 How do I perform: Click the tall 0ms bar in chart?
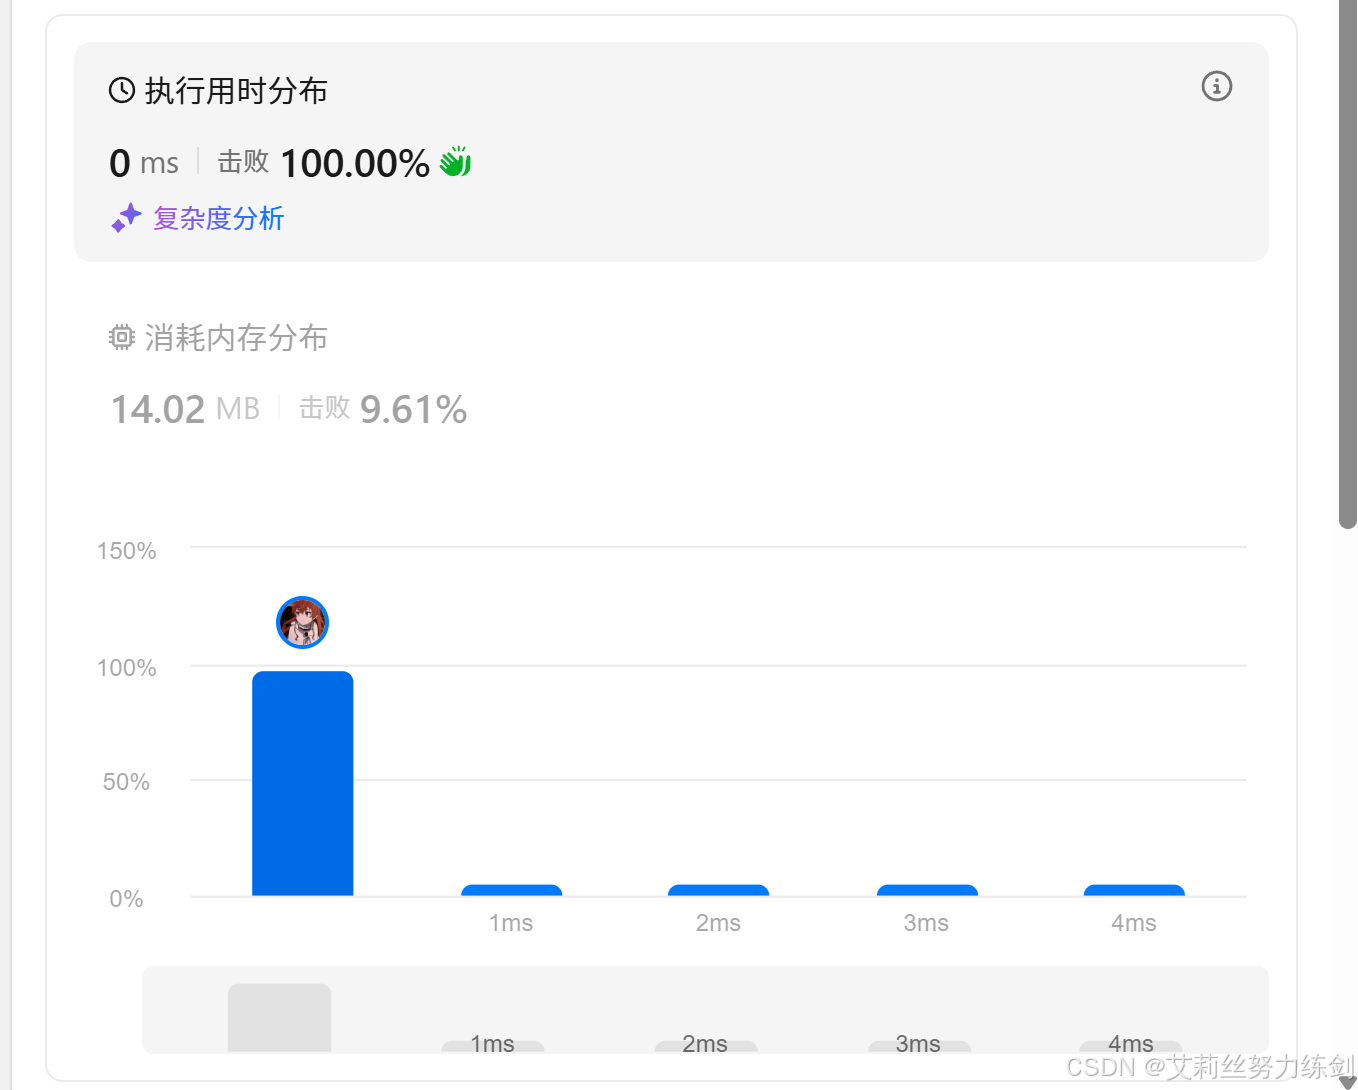pos(302,783)
